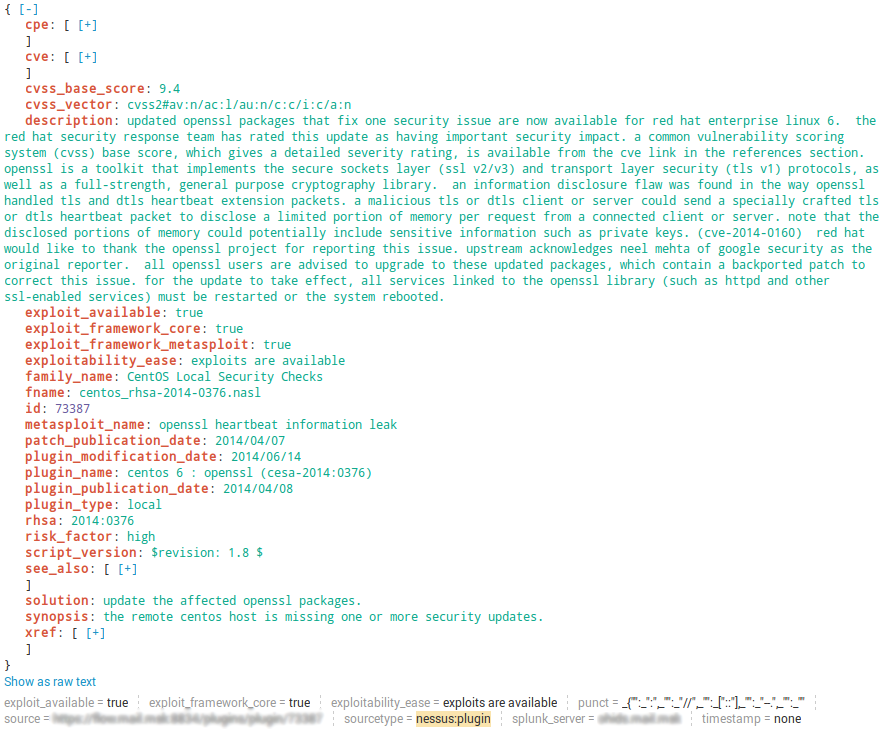
Task: Click the 'Show as raw text' link
Action: pos(50,682)
